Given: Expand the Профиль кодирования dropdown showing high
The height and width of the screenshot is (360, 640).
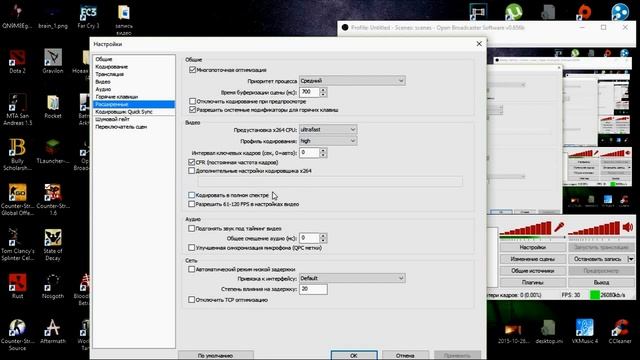Looking at the screenshot, I should (x=328, y=141).
